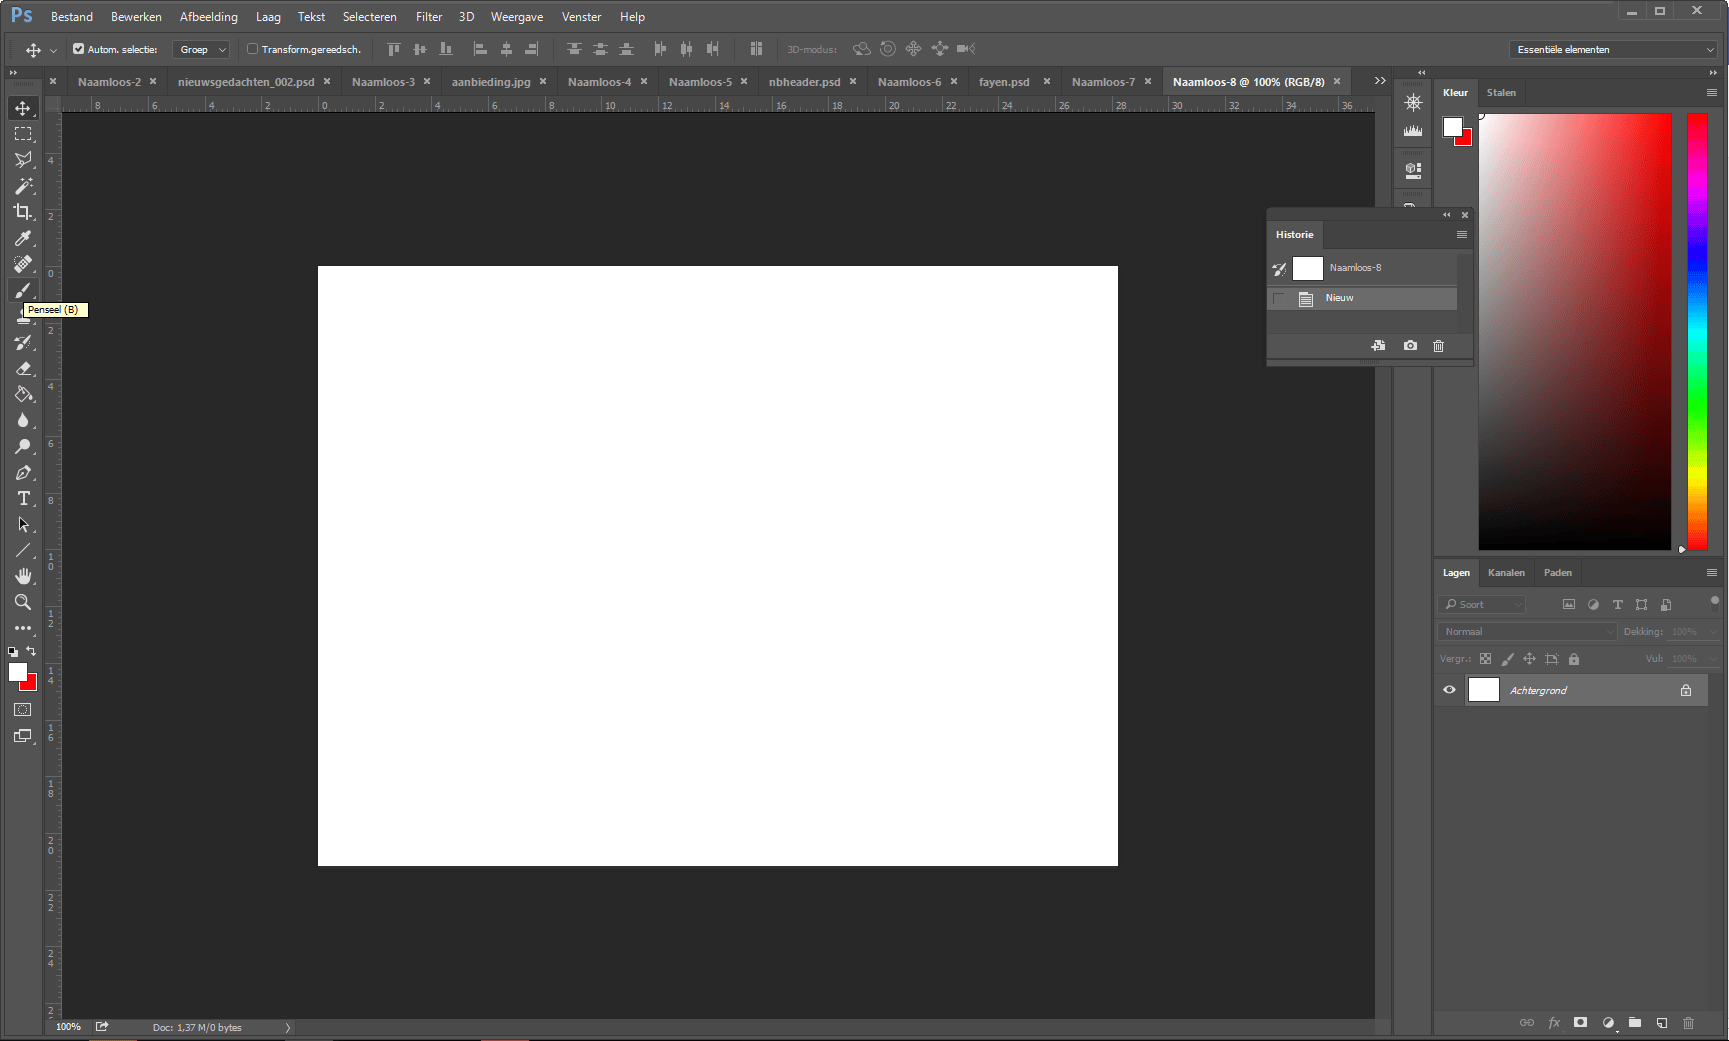
Task: Open the Groep selection dropdown
Action: point(200,48)
